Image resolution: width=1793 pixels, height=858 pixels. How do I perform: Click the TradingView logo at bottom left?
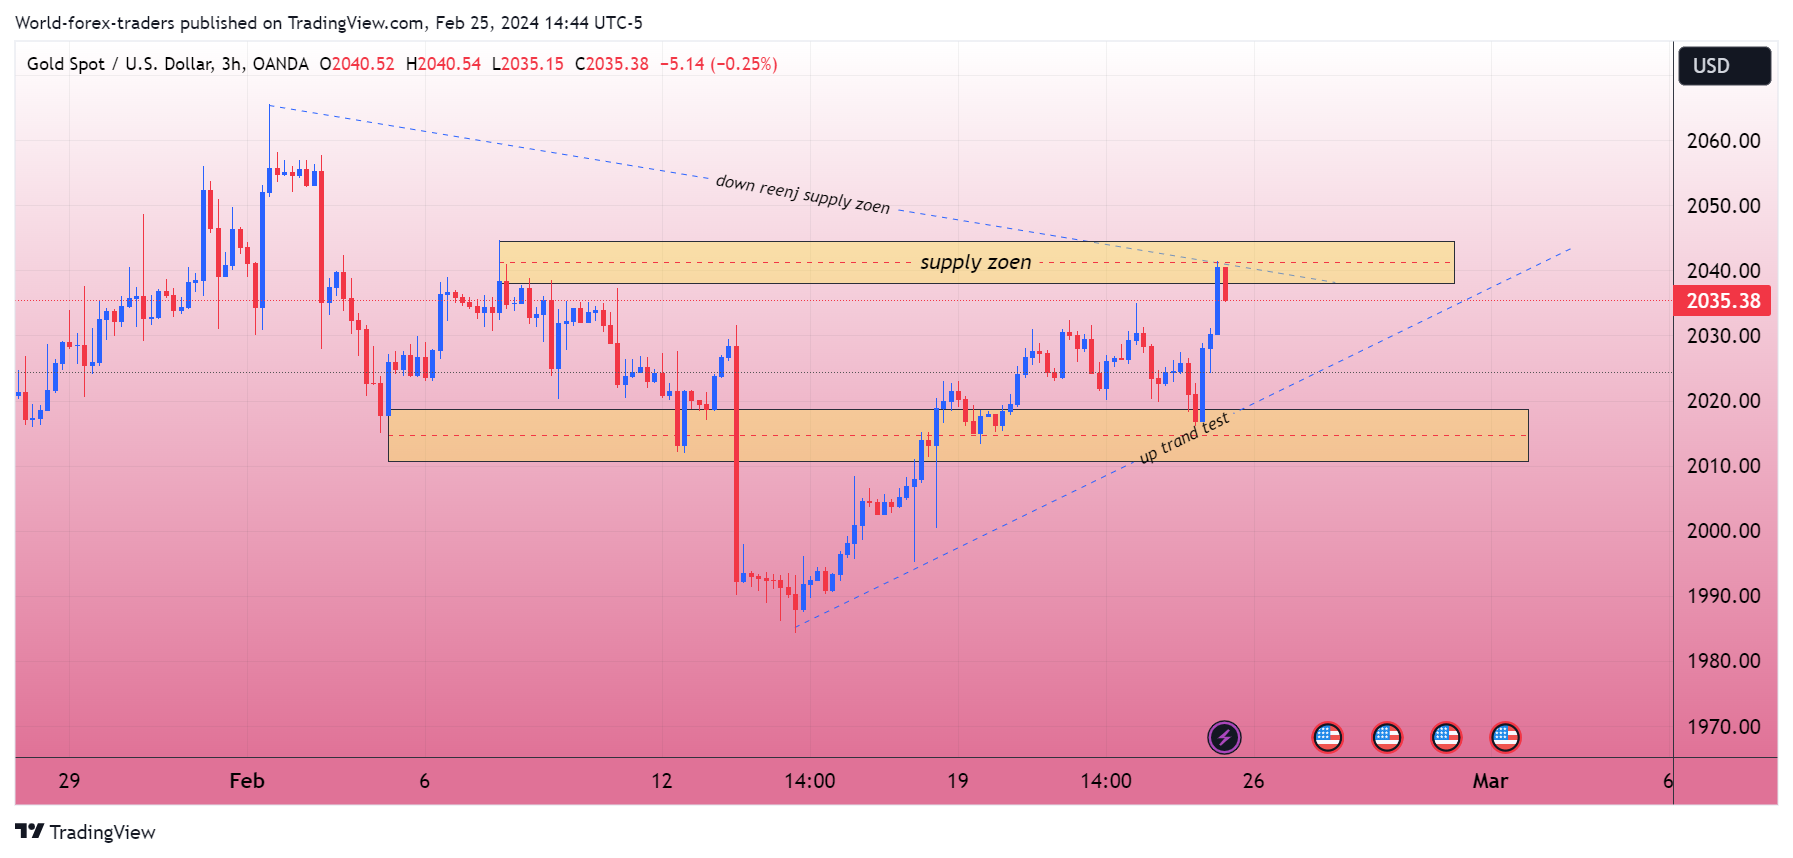click(85, 832)
